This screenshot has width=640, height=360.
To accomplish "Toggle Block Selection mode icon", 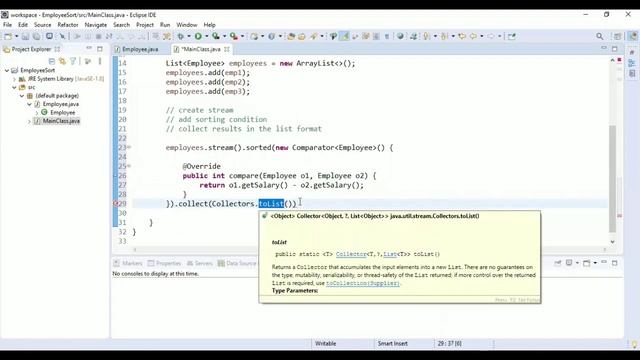I will 376,36.
